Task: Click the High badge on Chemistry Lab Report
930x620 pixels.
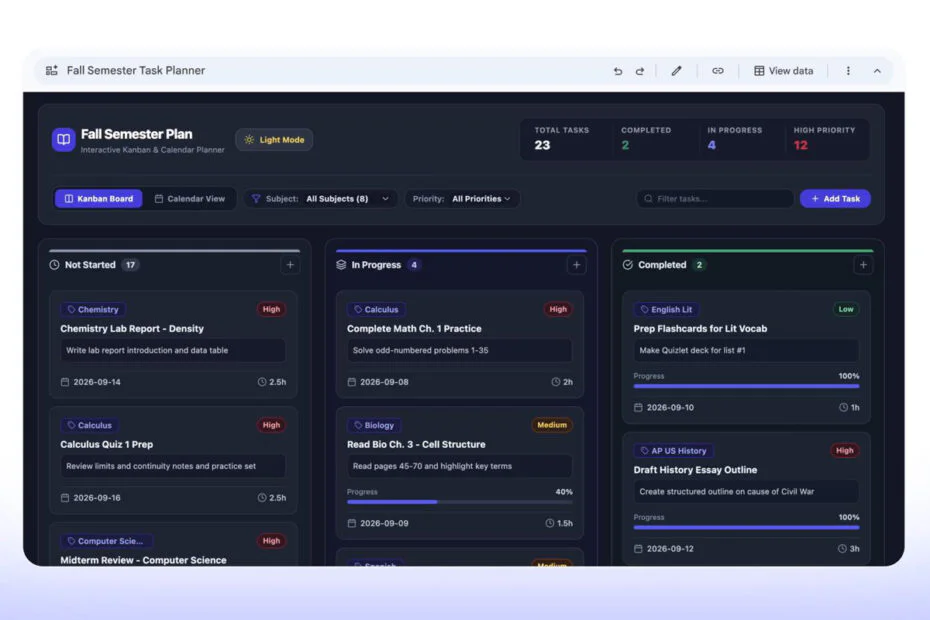Action: click(271, 309)
